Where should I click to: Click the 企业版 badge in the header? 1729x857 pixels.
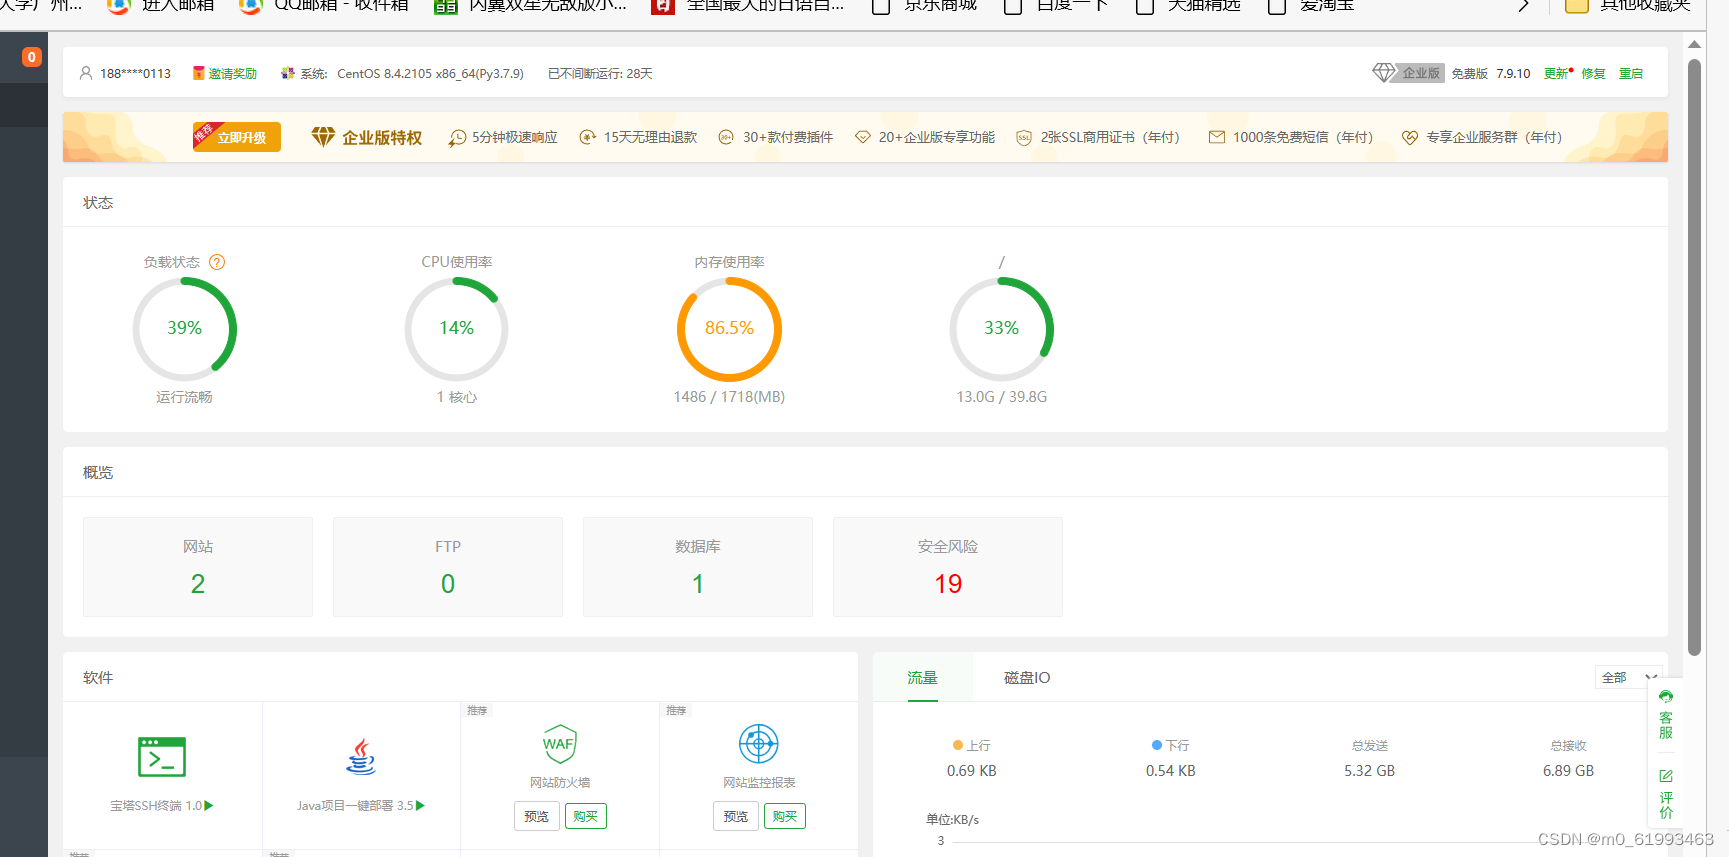1420,73
